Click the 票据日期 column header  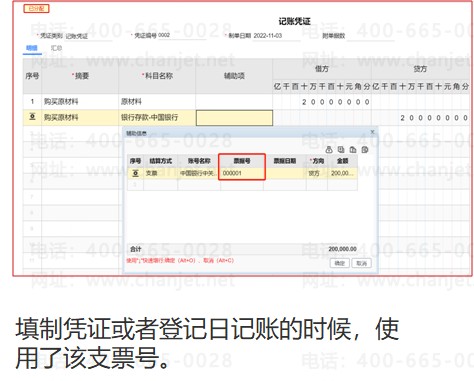click(285, 161)
